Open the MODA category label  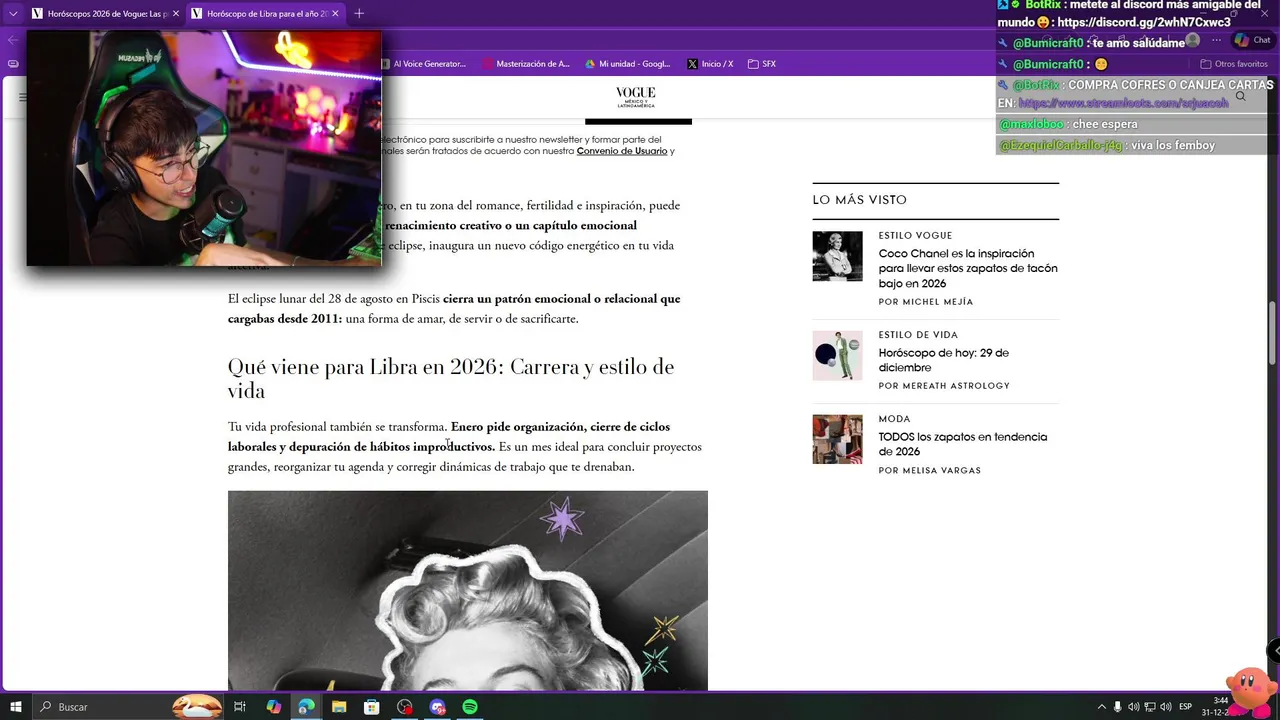coord(895,419)
